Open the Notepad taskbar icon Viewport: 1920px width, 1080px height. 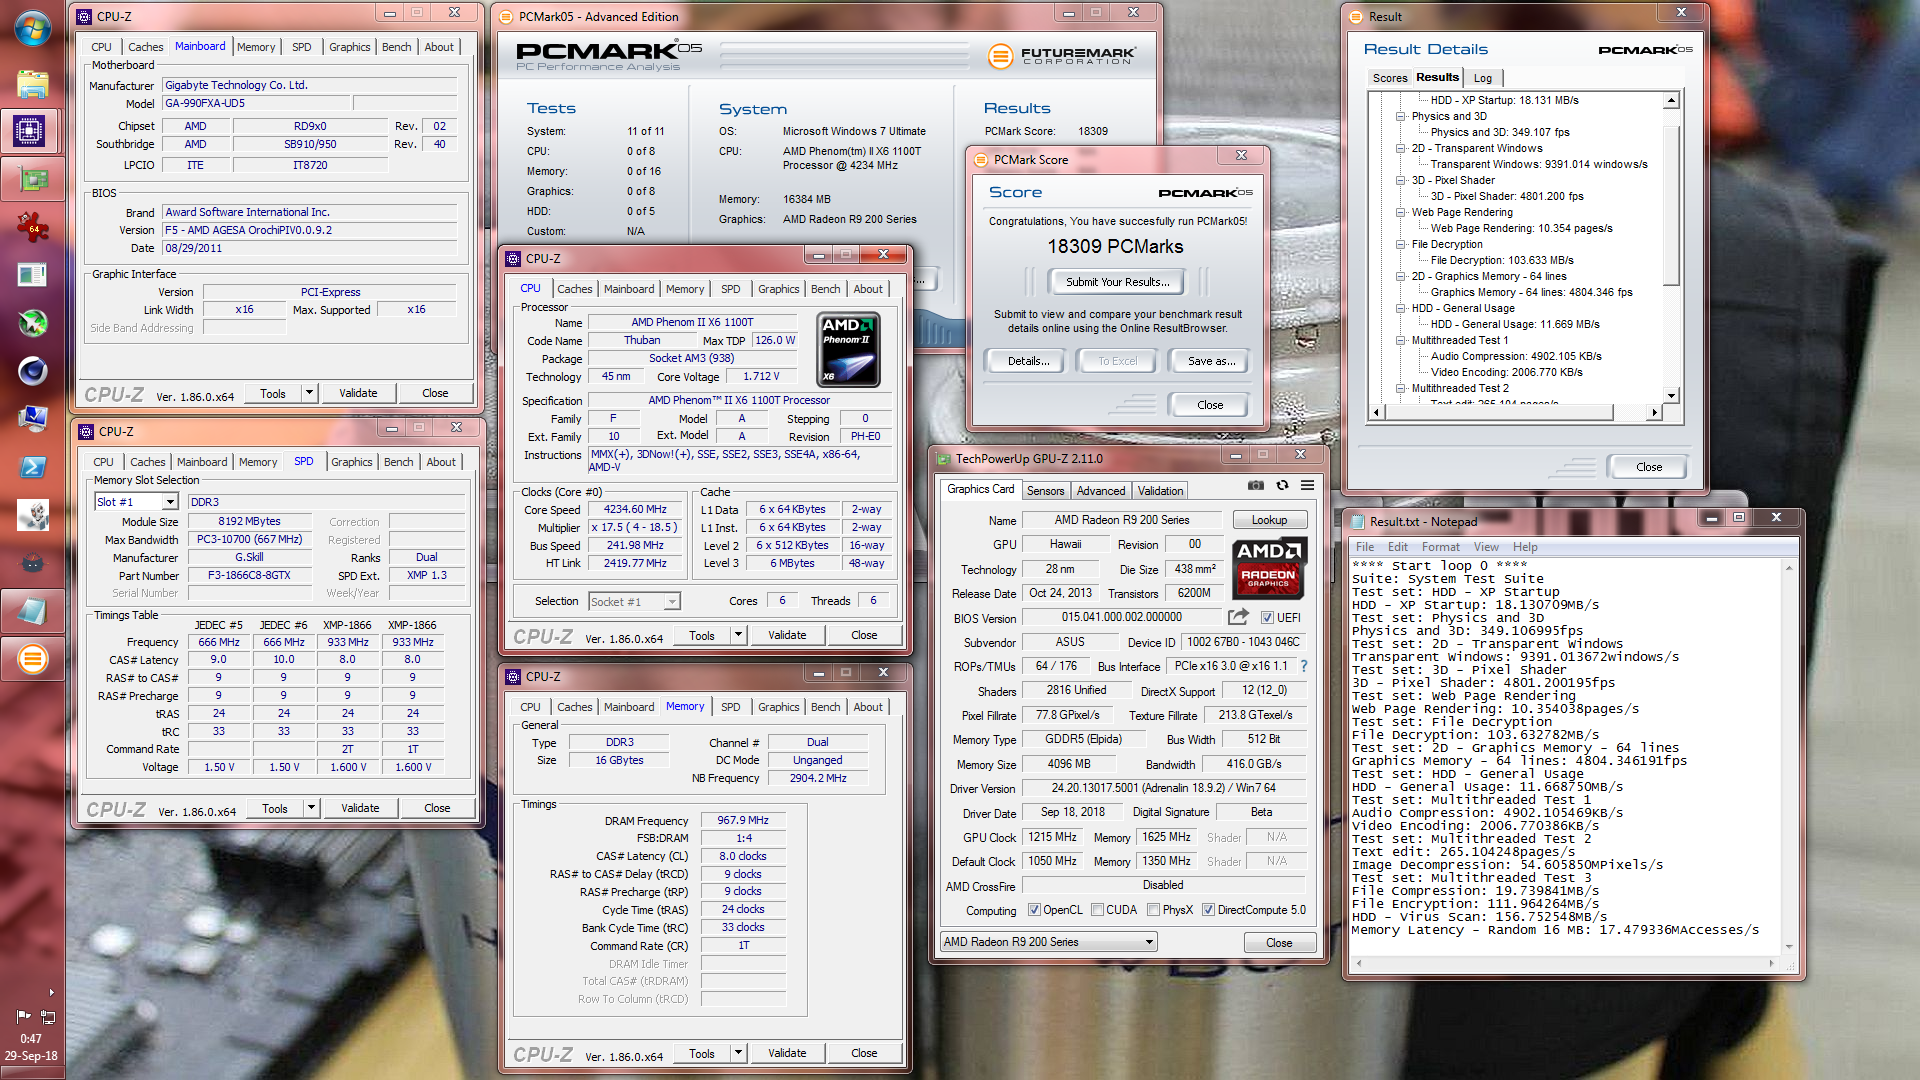pyautogui.click(x=33, y=611)
